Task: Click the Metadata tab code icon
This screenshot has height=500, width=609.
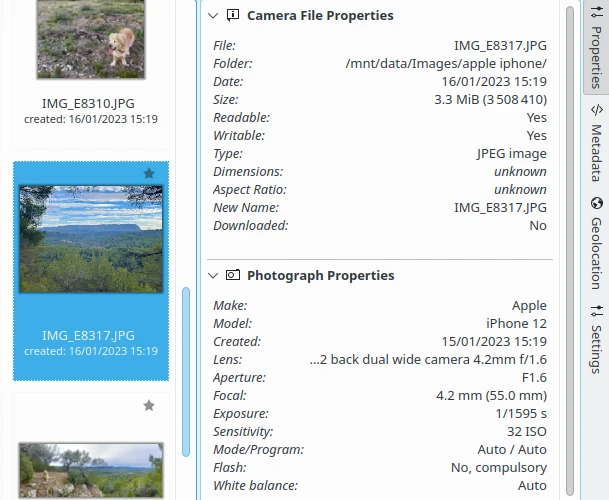Action: click(x=596, y=109)
